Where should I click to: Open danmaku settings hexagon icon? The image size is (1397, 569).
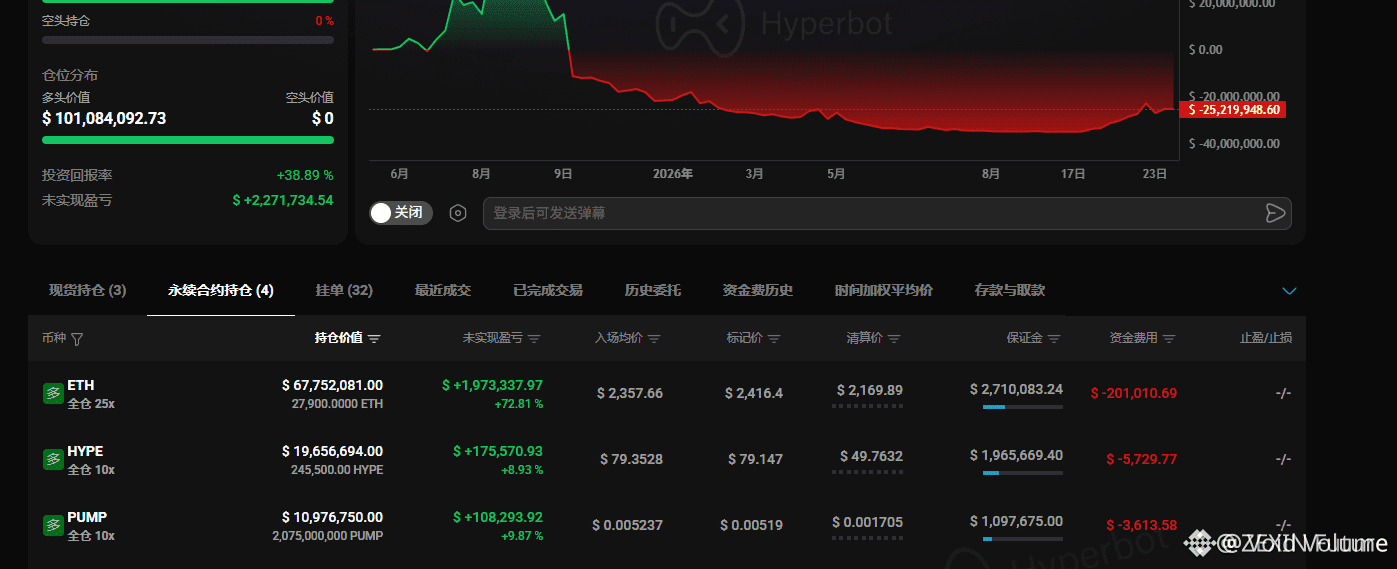[x=458, y=213]
